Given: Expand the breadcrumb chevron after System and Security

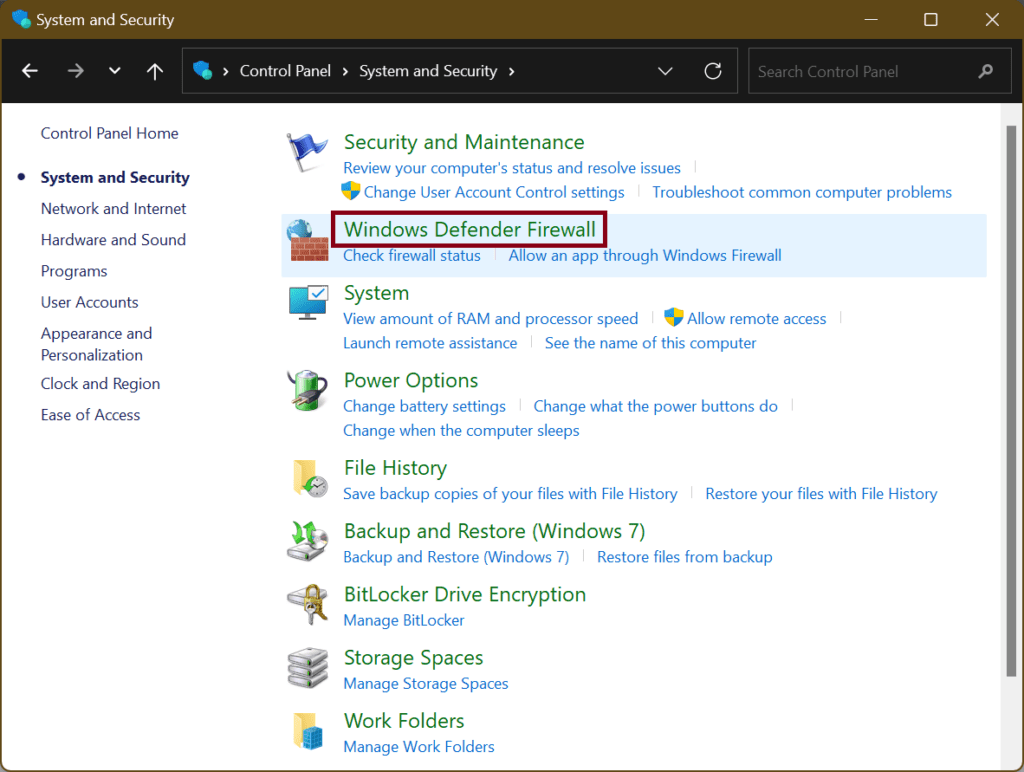Looking at the screenshot, I should coord(511,71).
